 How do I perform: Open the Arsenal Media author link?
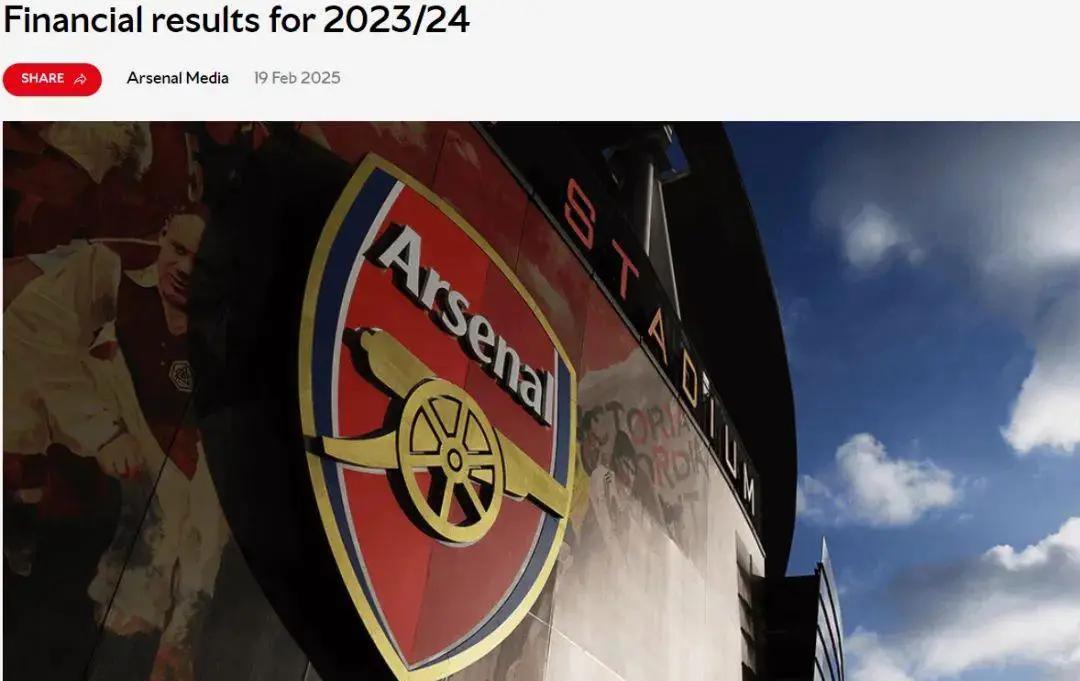click(x=178, y=78)
